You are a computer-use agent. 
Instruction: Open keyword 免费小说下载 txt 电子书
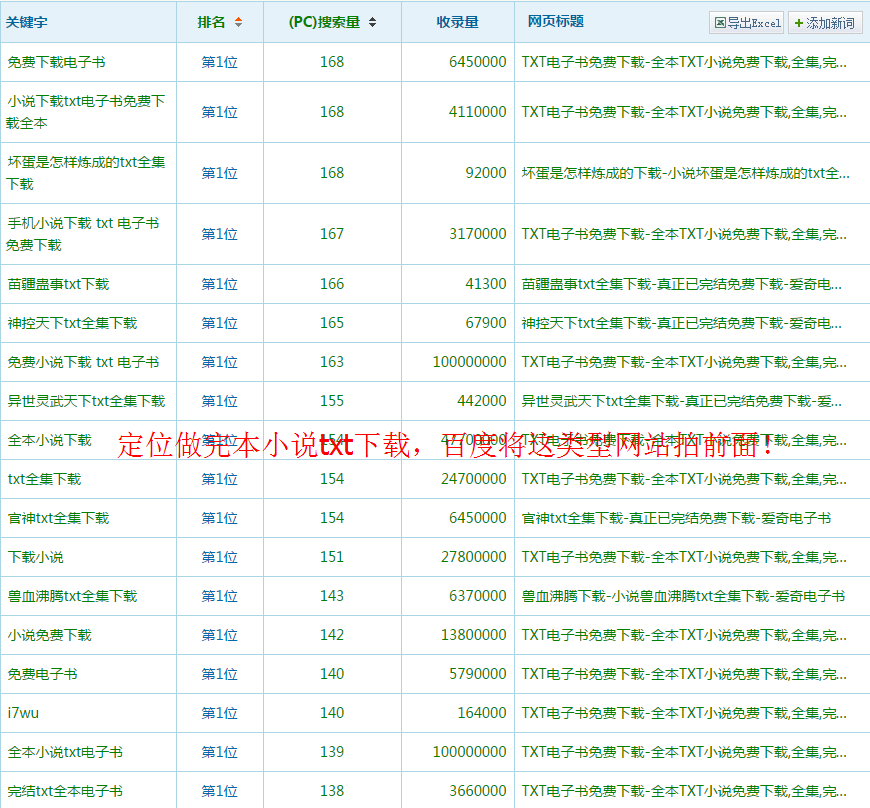point(83,362)
